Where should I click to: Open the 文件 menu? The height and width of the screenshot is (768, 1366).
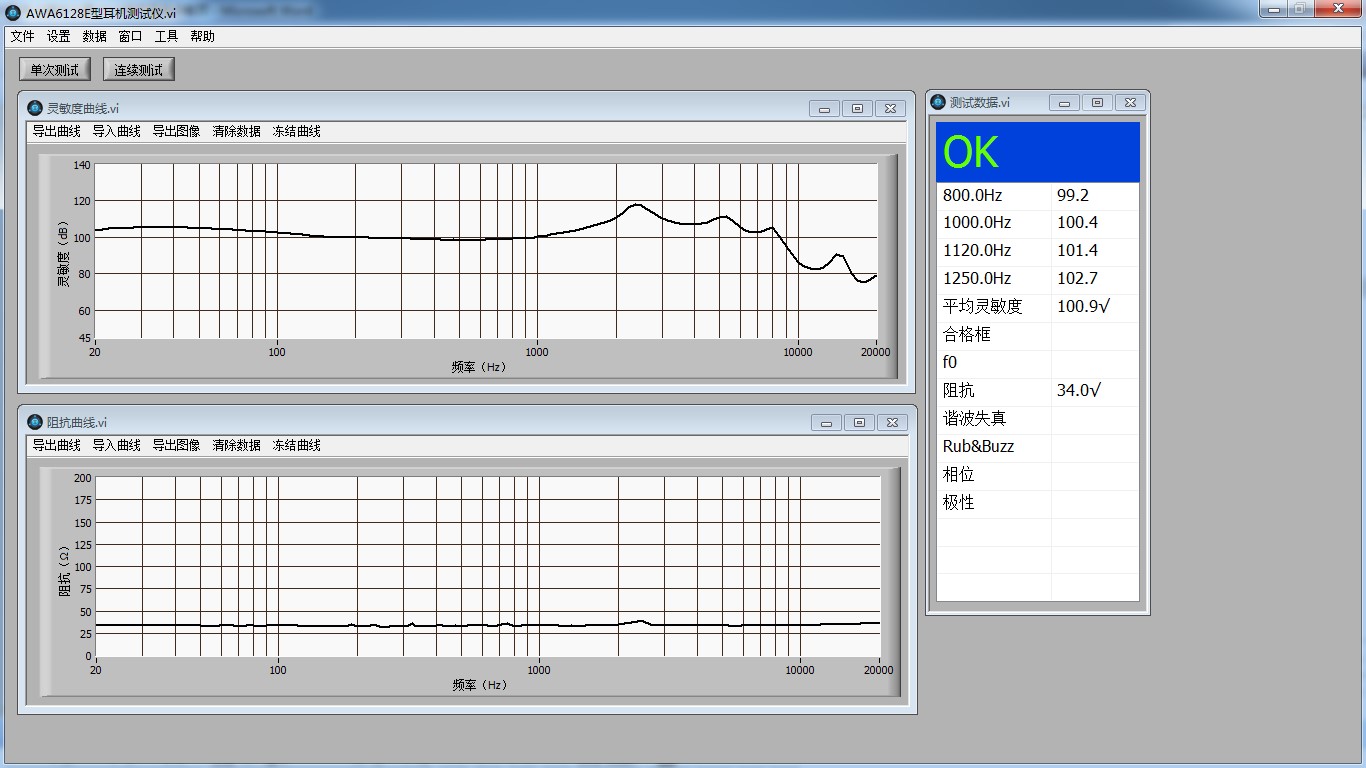click(x=22, y=36)
